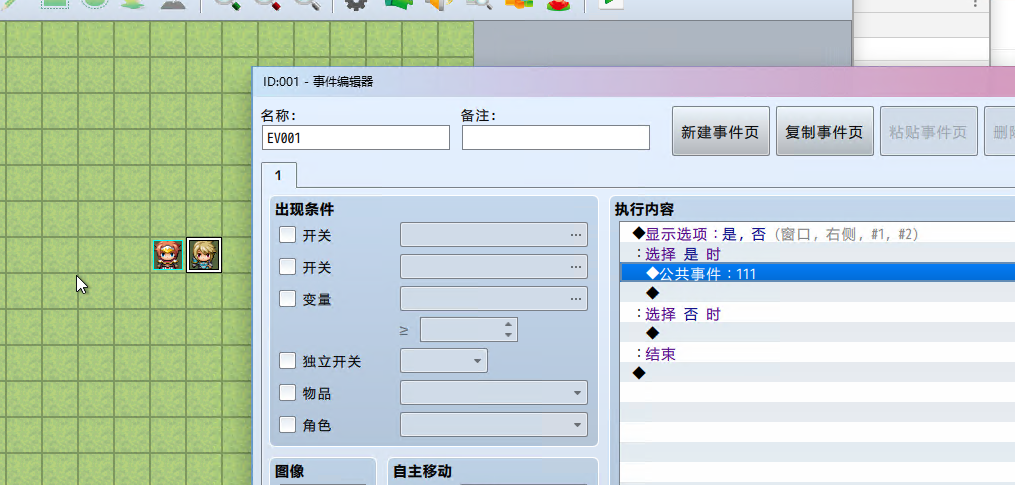
Task: Select the 公共事件：111 command row
Action: click(817, 273)
